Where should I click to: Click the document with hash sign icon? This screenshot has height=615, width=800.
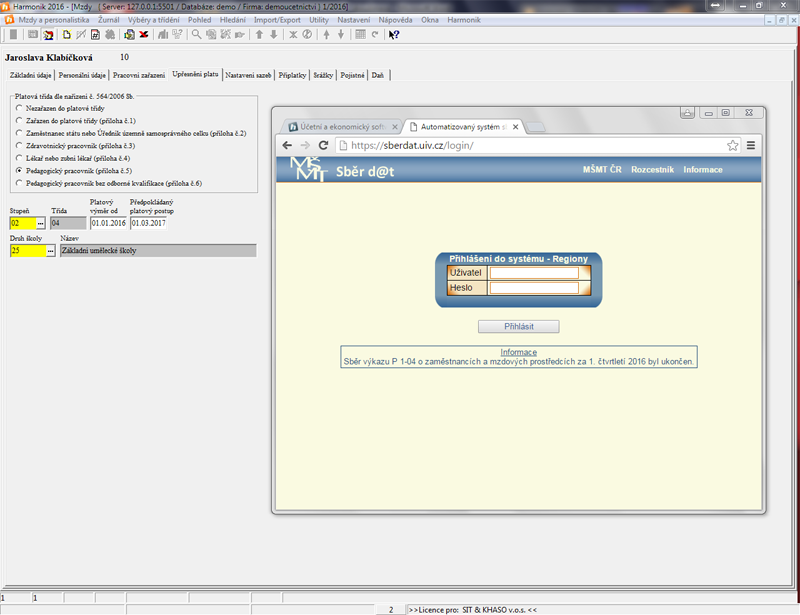pos(95,35)
